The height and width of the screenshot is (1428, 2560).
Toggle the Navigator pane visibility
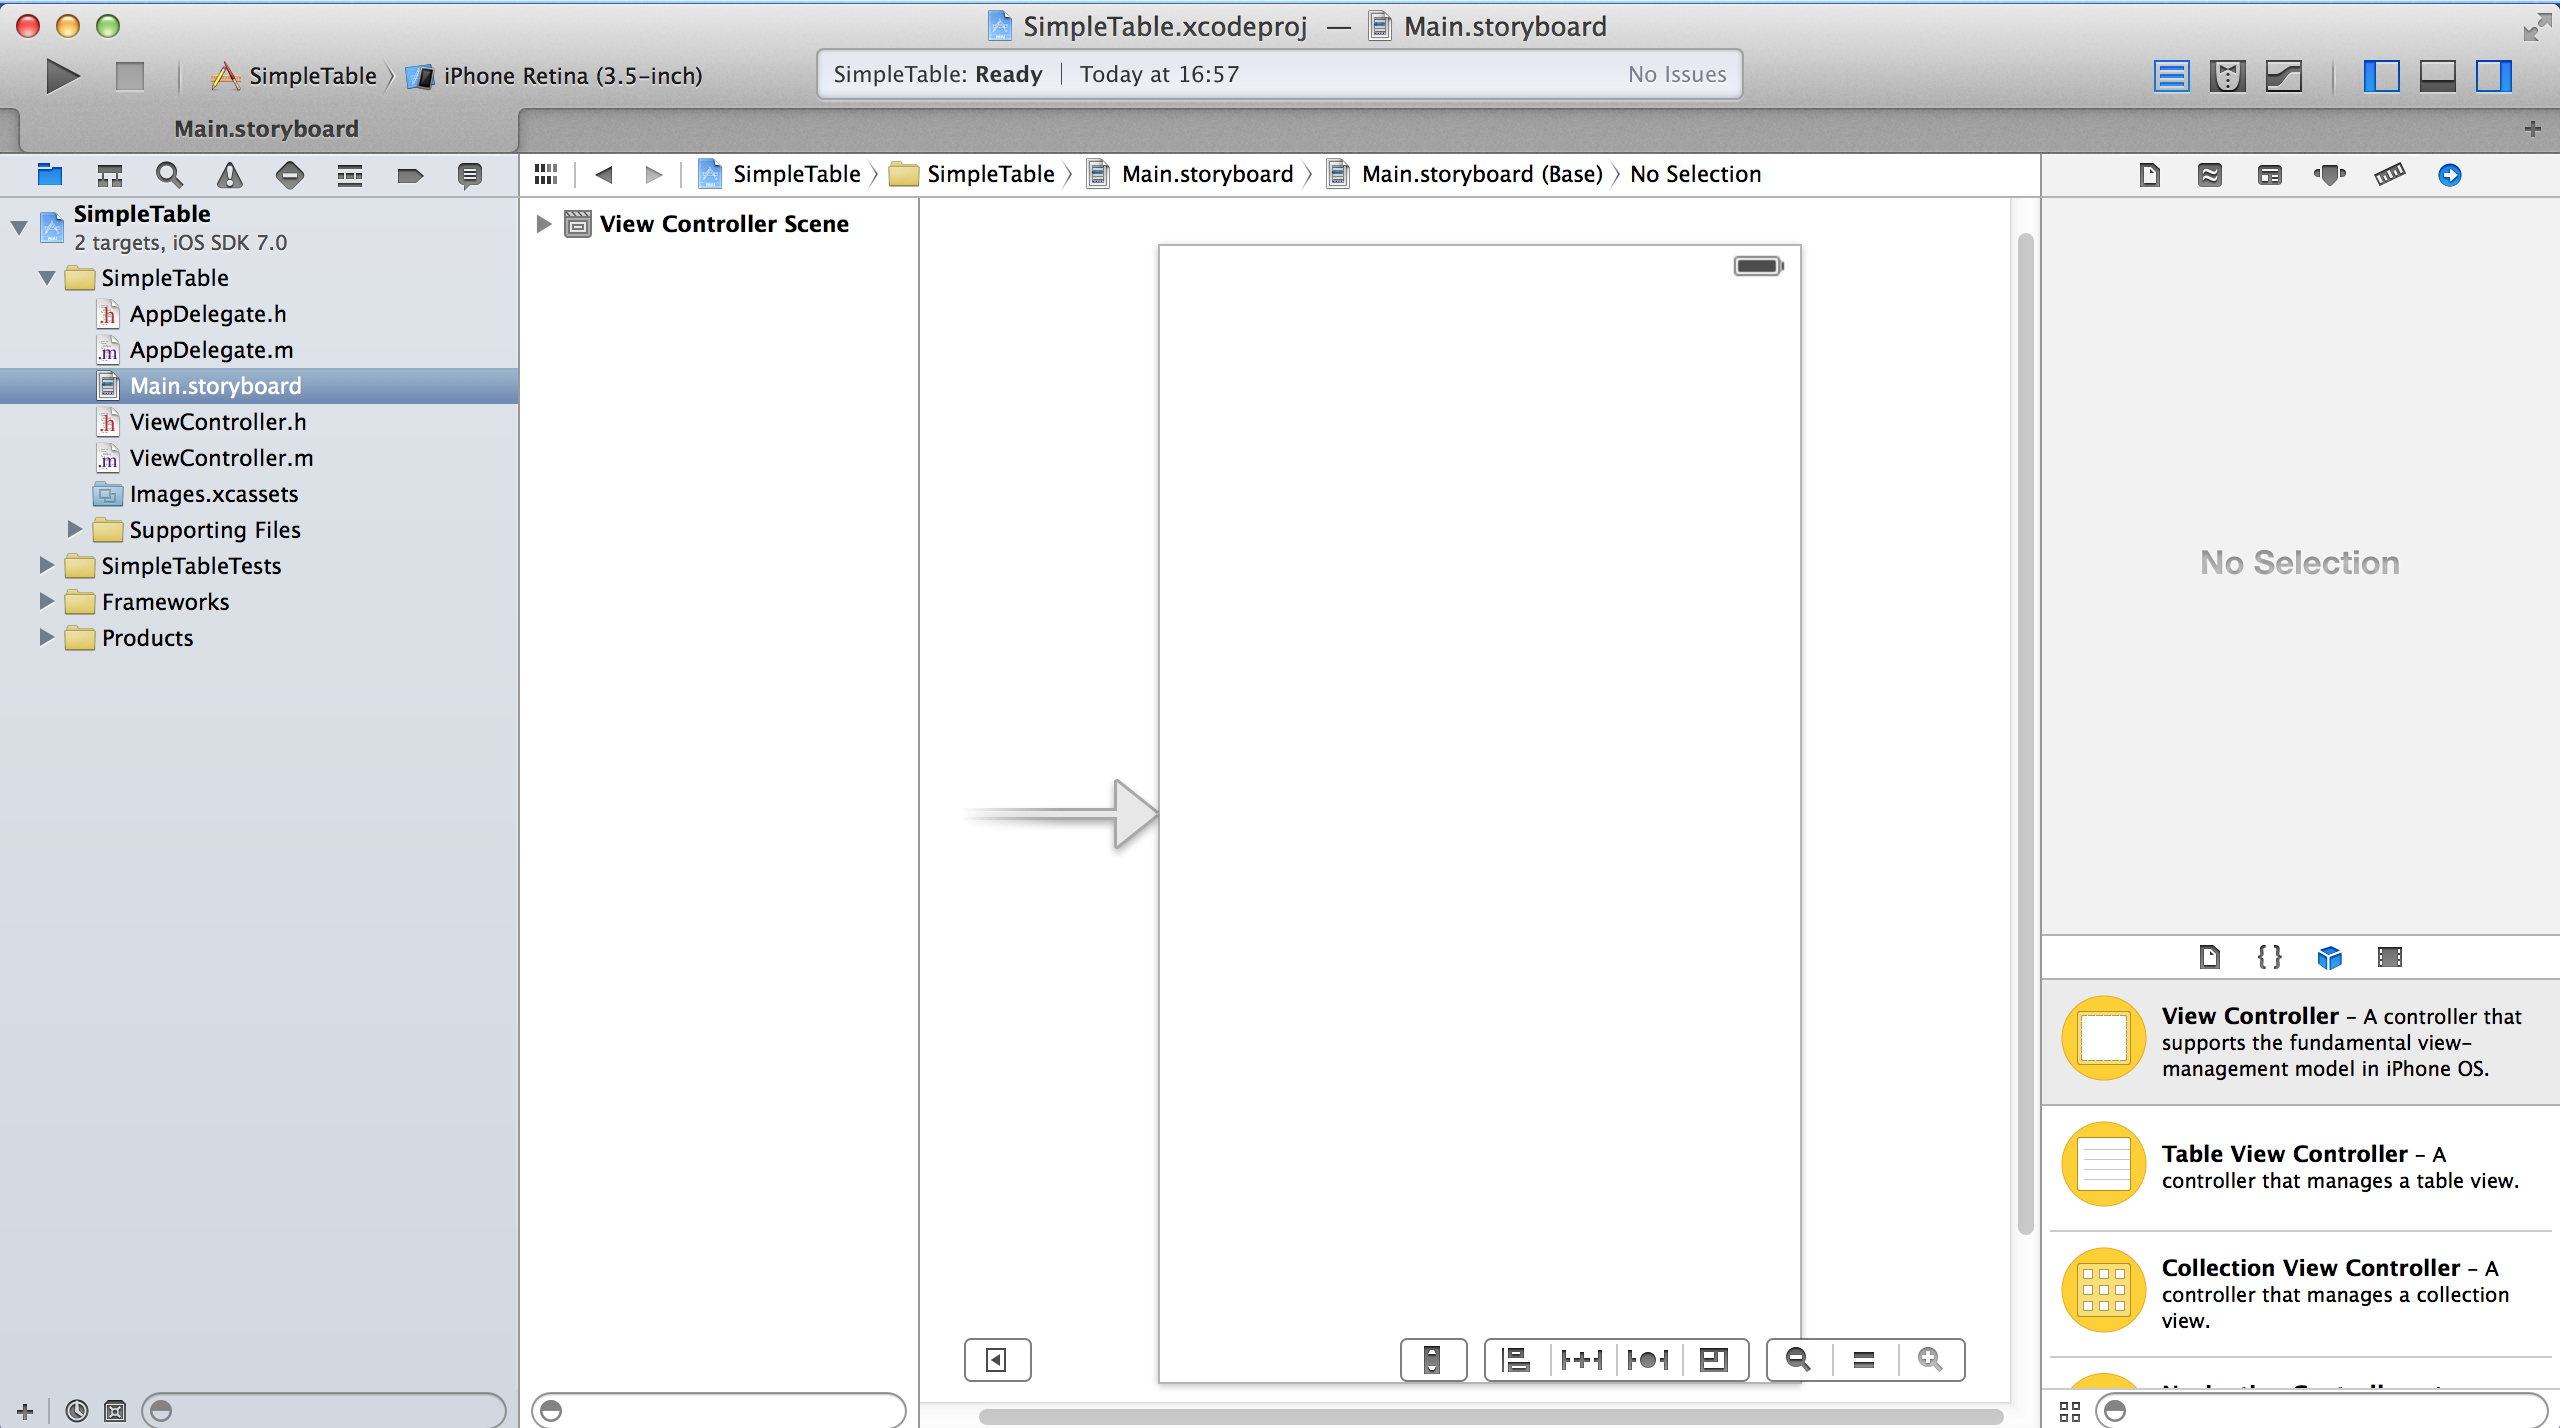[2381, 76]
